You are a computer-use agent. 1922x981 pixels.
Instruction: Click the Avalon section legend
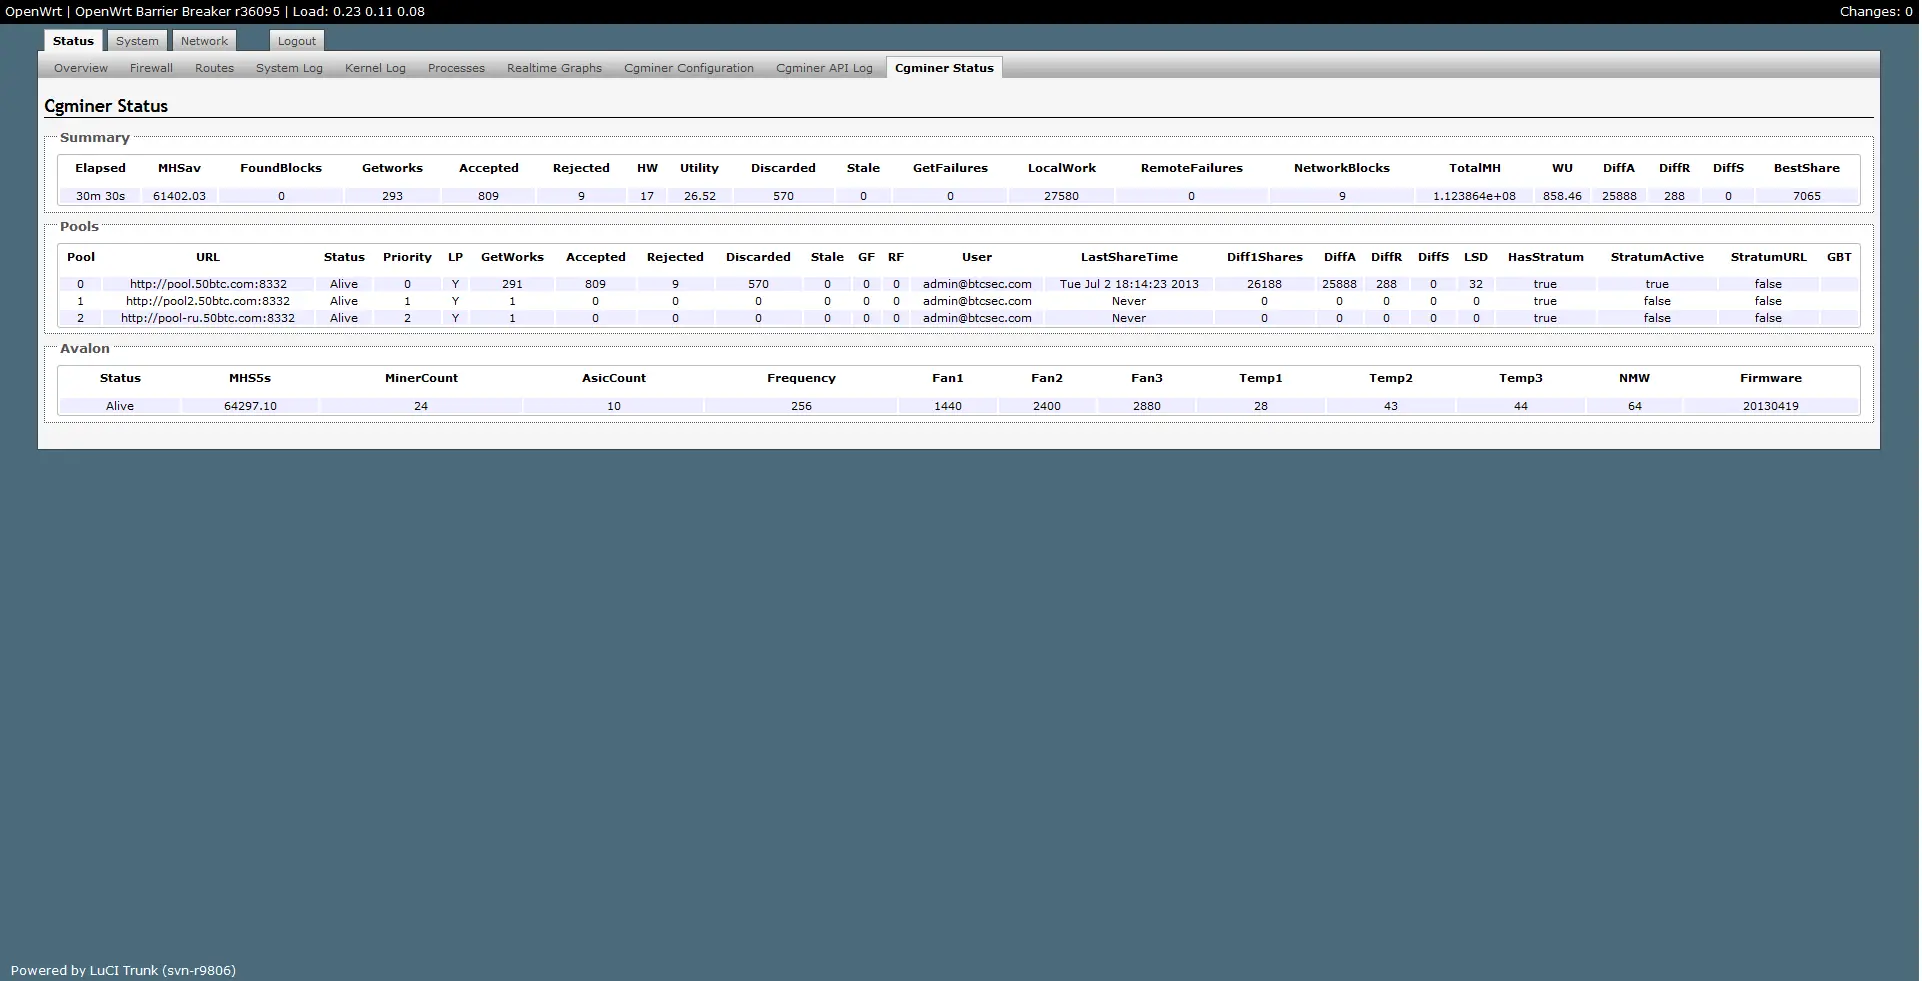coord(85,349)
